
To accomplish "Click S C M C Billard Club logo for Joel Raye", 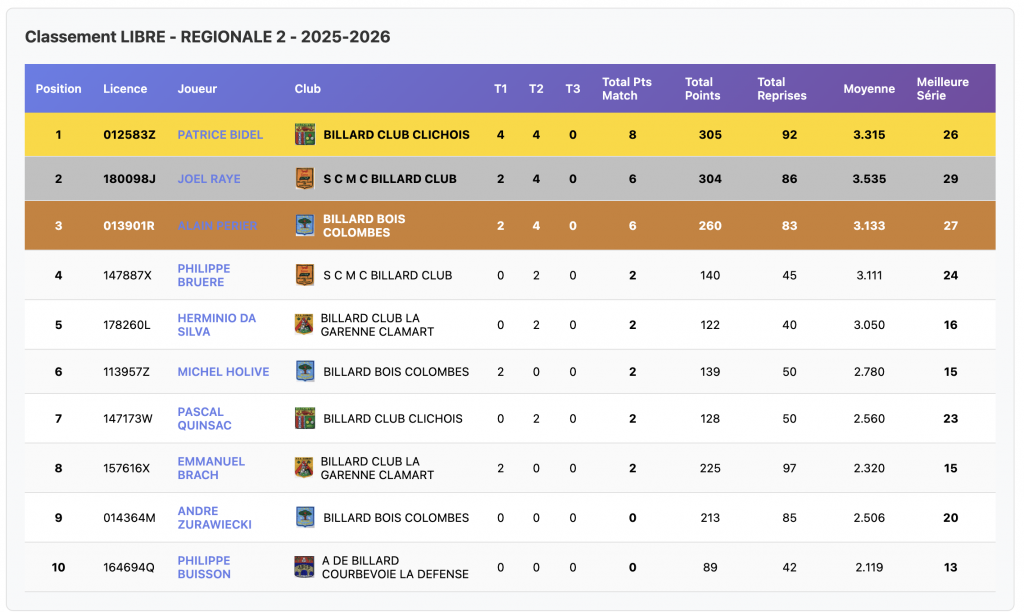I will [305, 179].
